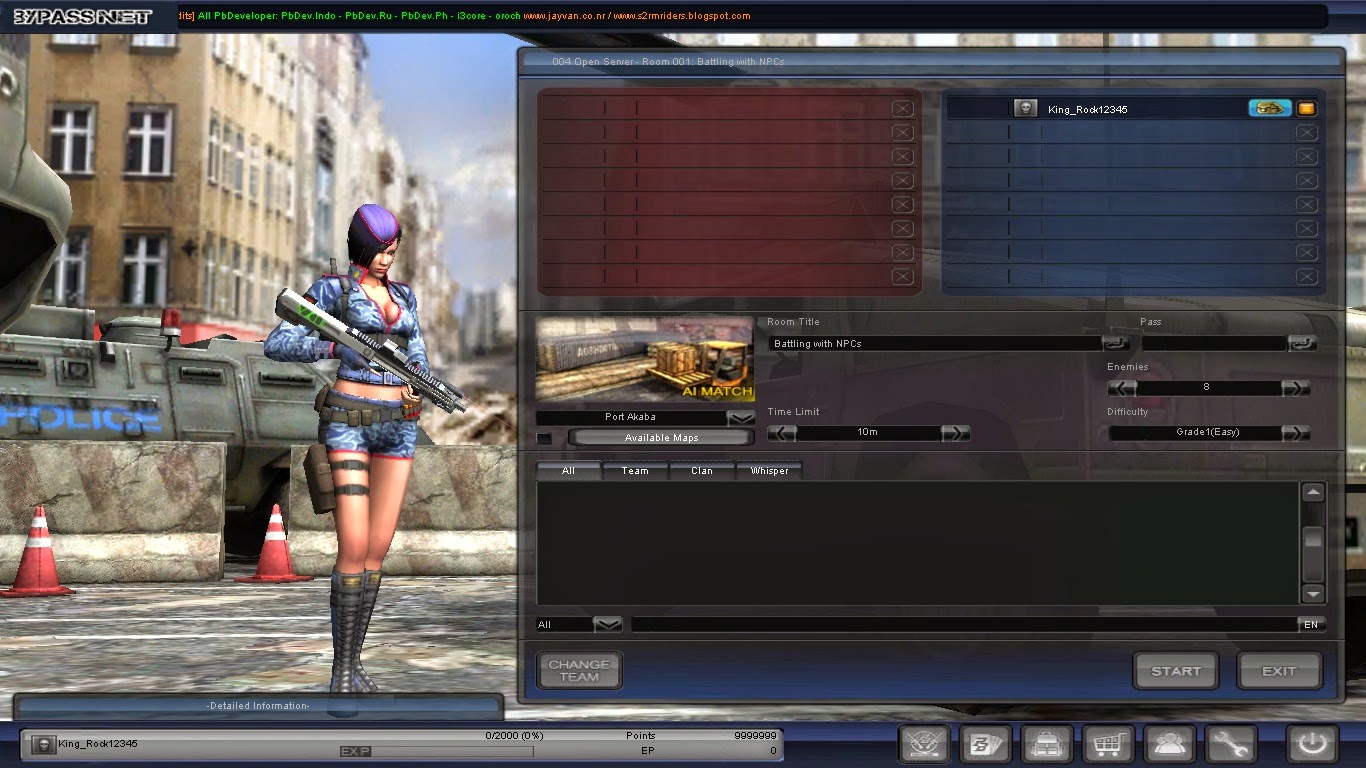The image size is (1366, 768).
Task: Switch to the Clan chat tab
Action: [x=702, y=470]
